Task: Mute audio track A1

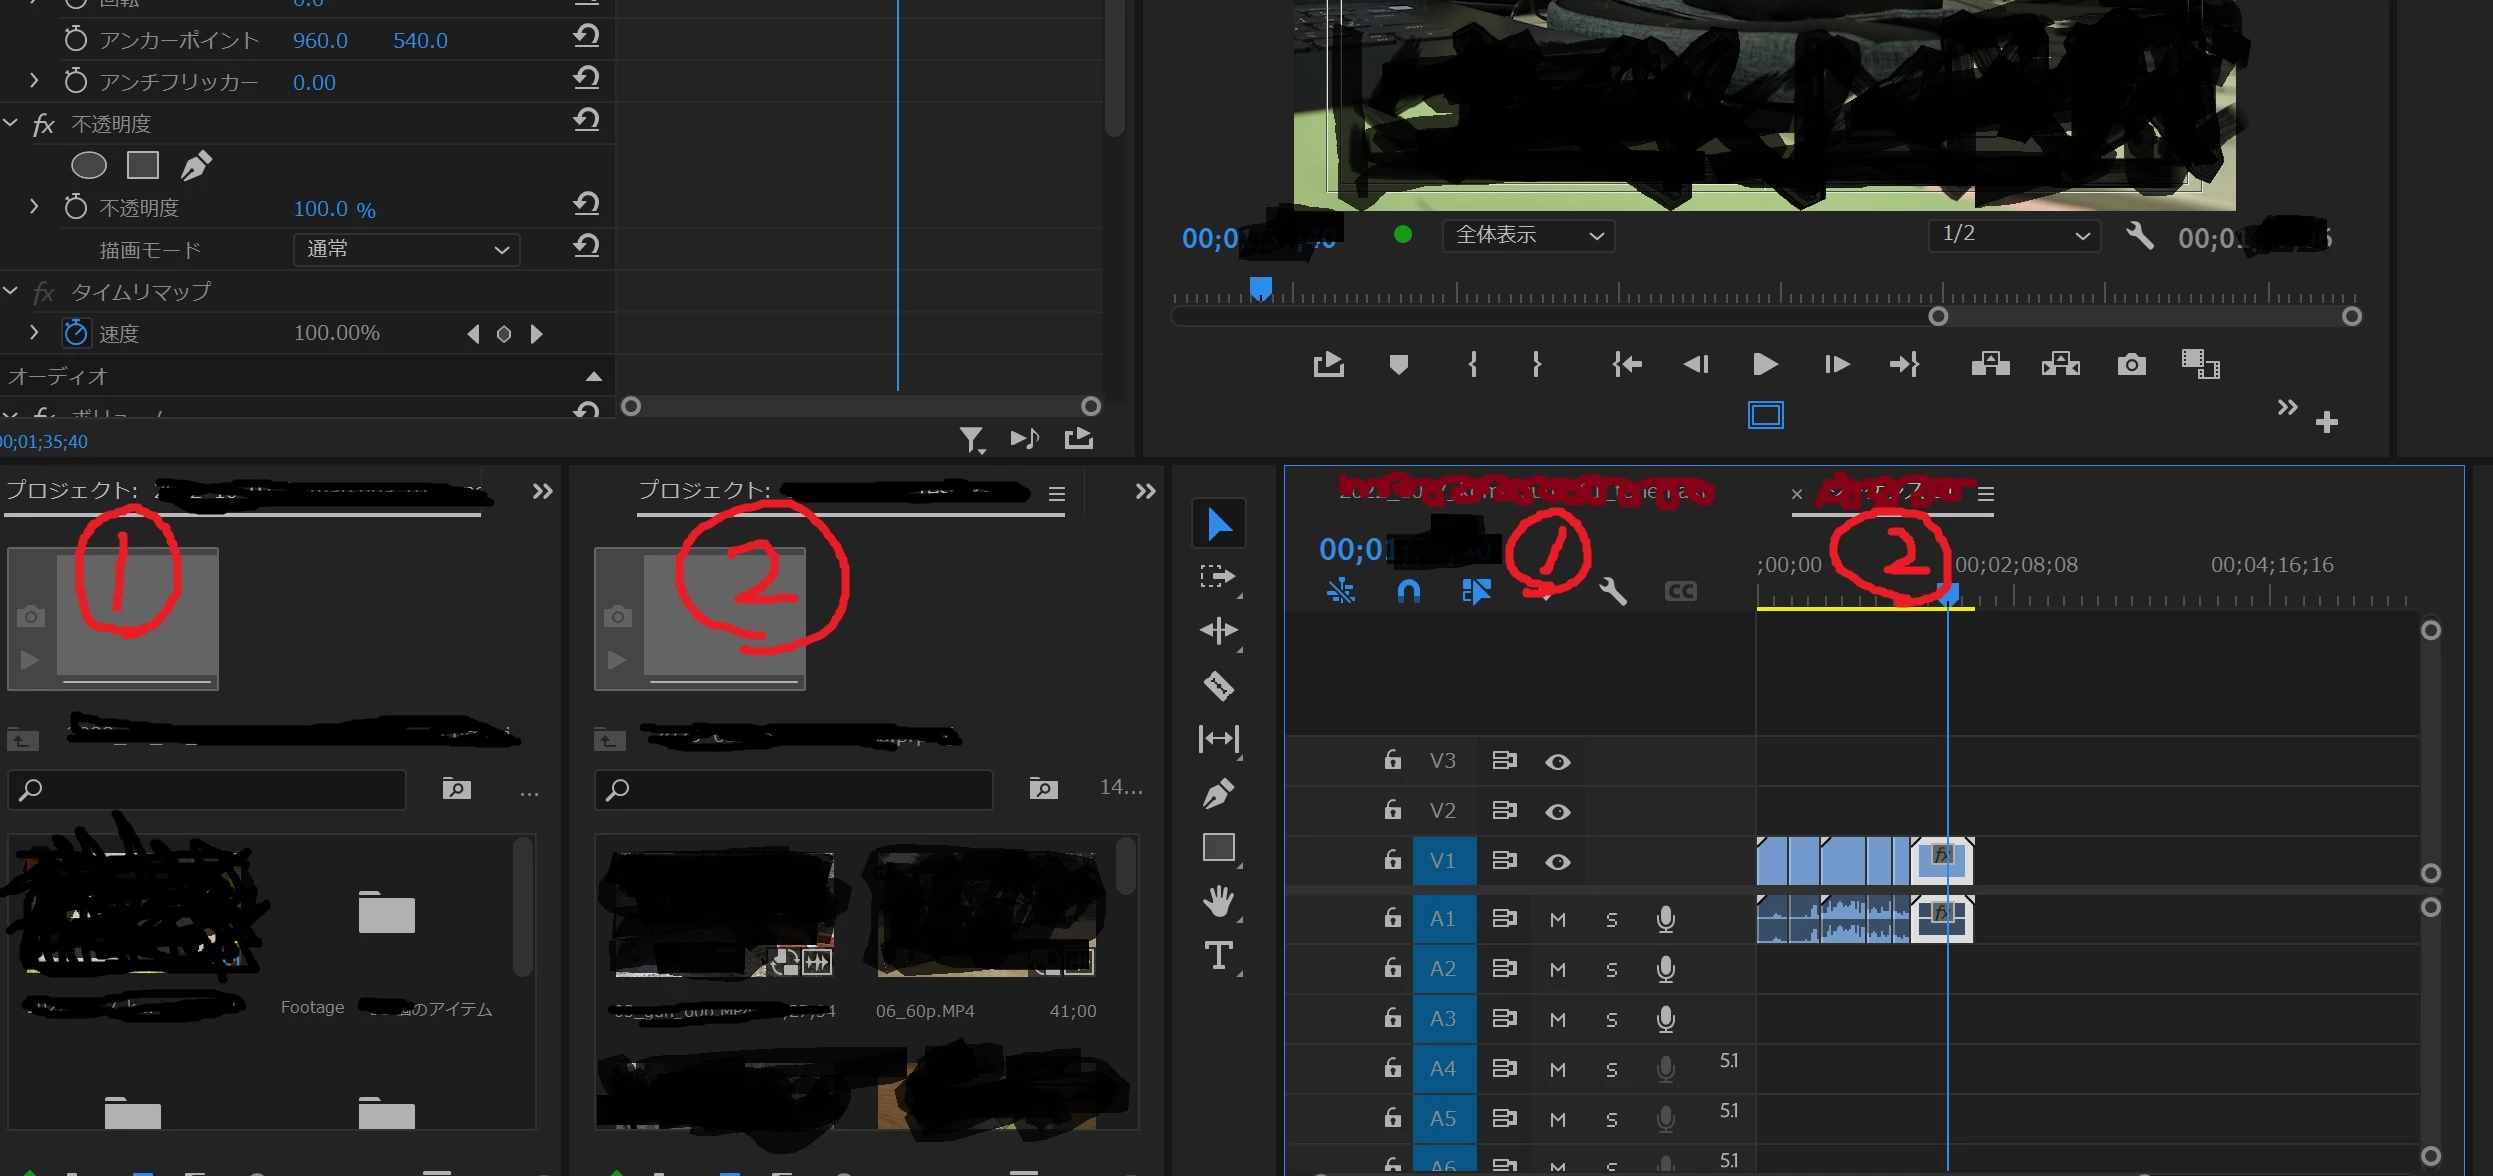Action: click(x=1557, y=919)
